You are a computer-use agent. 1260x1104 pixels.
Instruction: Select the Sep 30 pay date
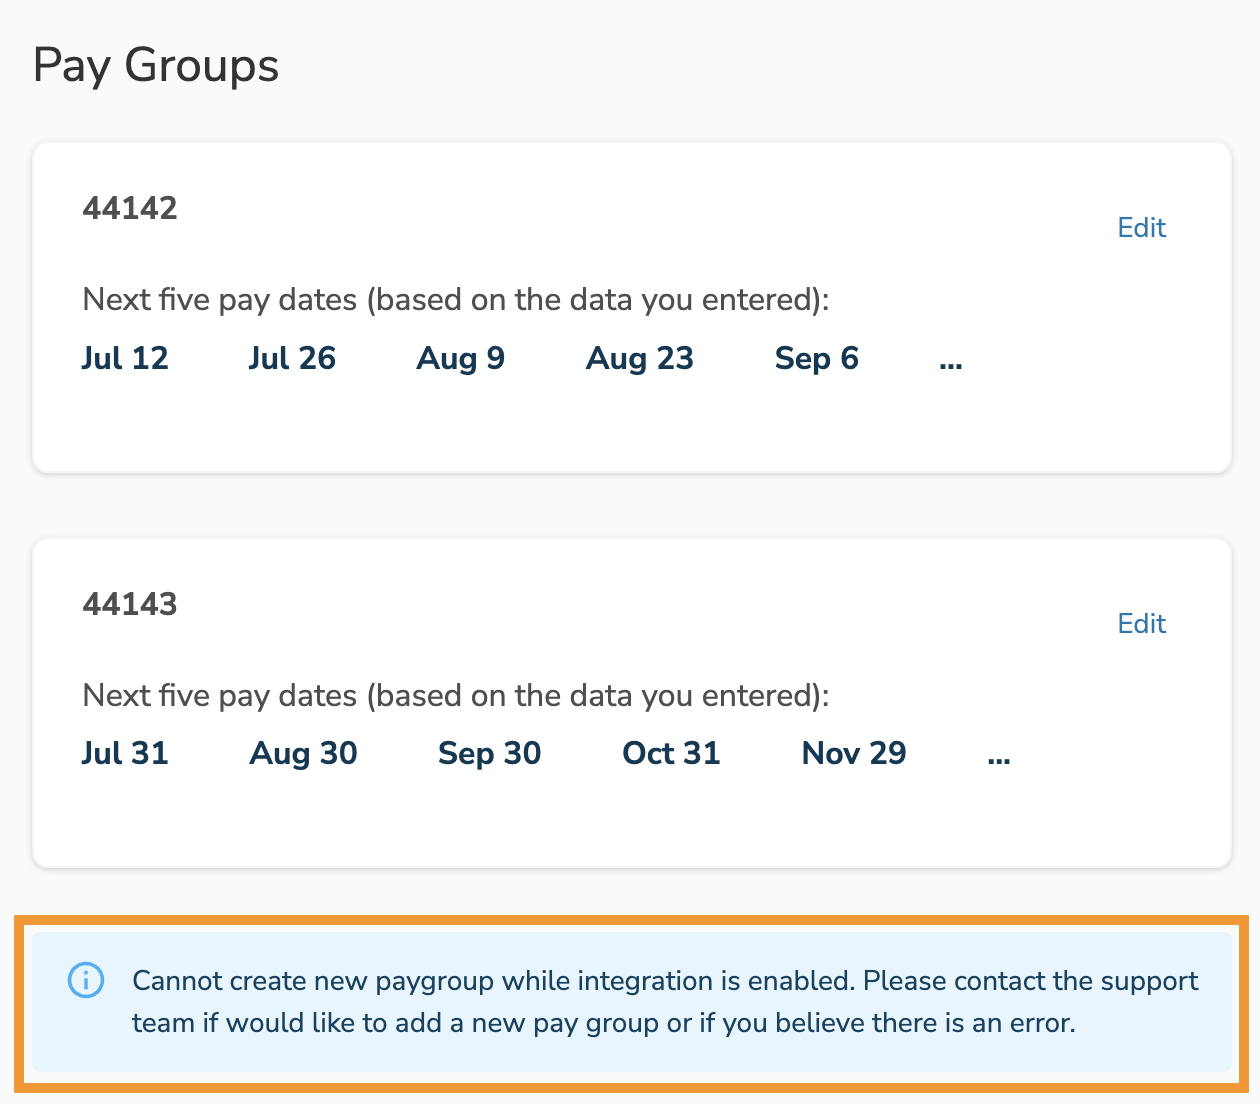[490, 754]
